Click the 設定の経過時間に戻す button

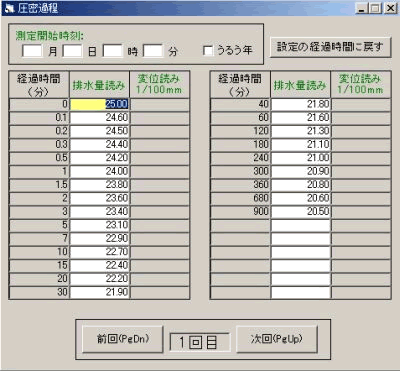coord(330,47)
